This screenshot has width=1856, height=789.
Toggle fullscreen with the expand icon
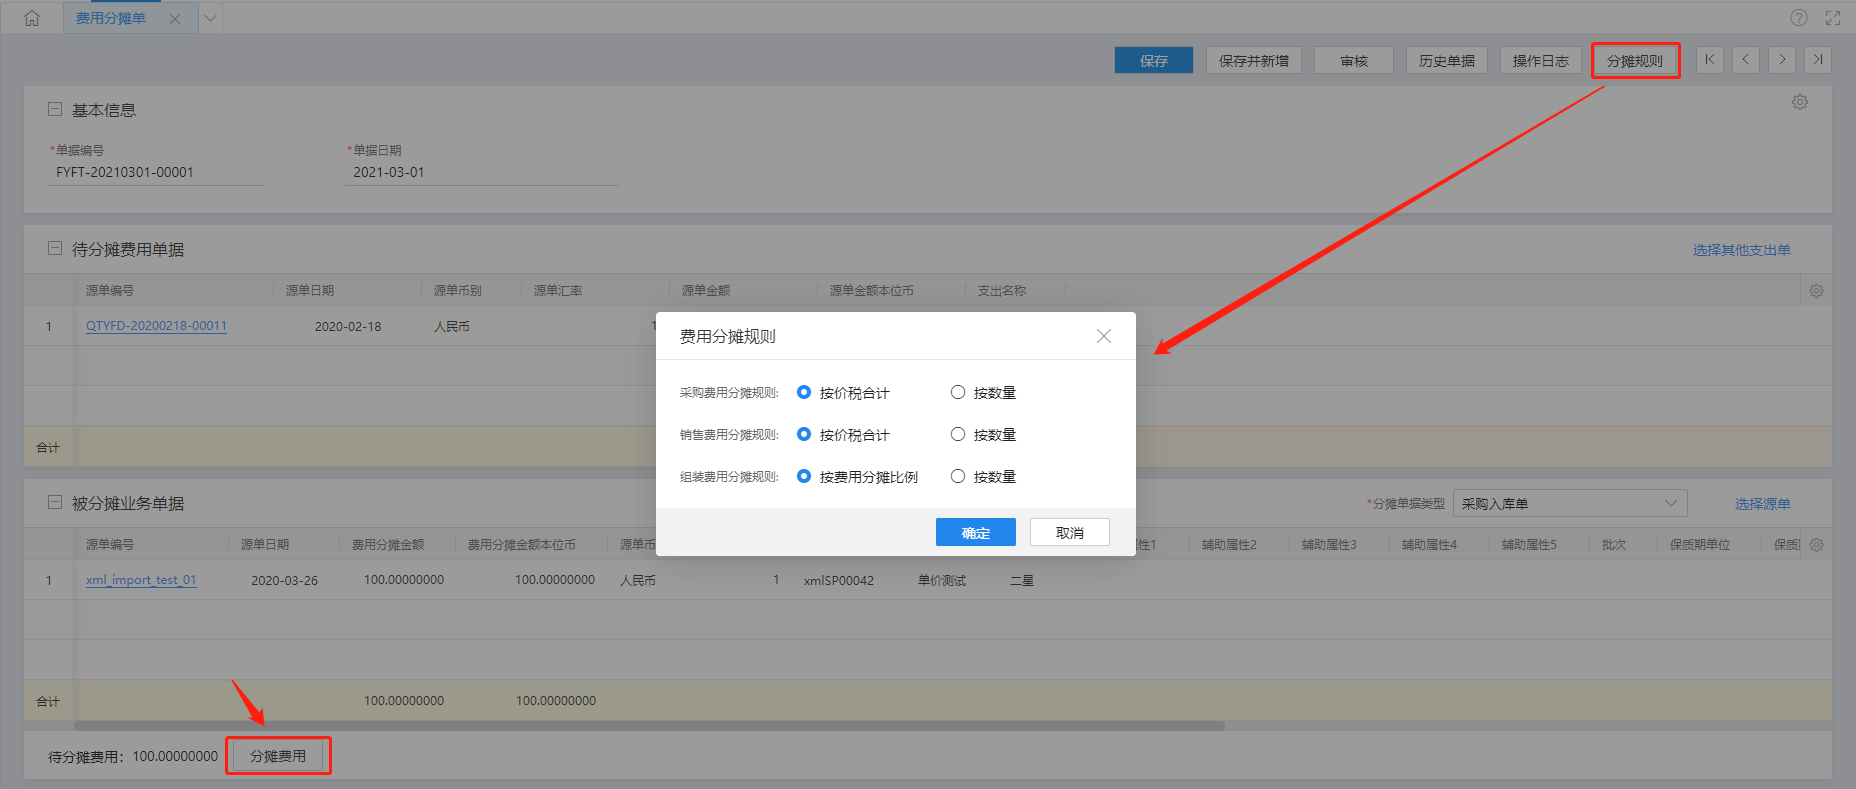(x=1833, y=18)
